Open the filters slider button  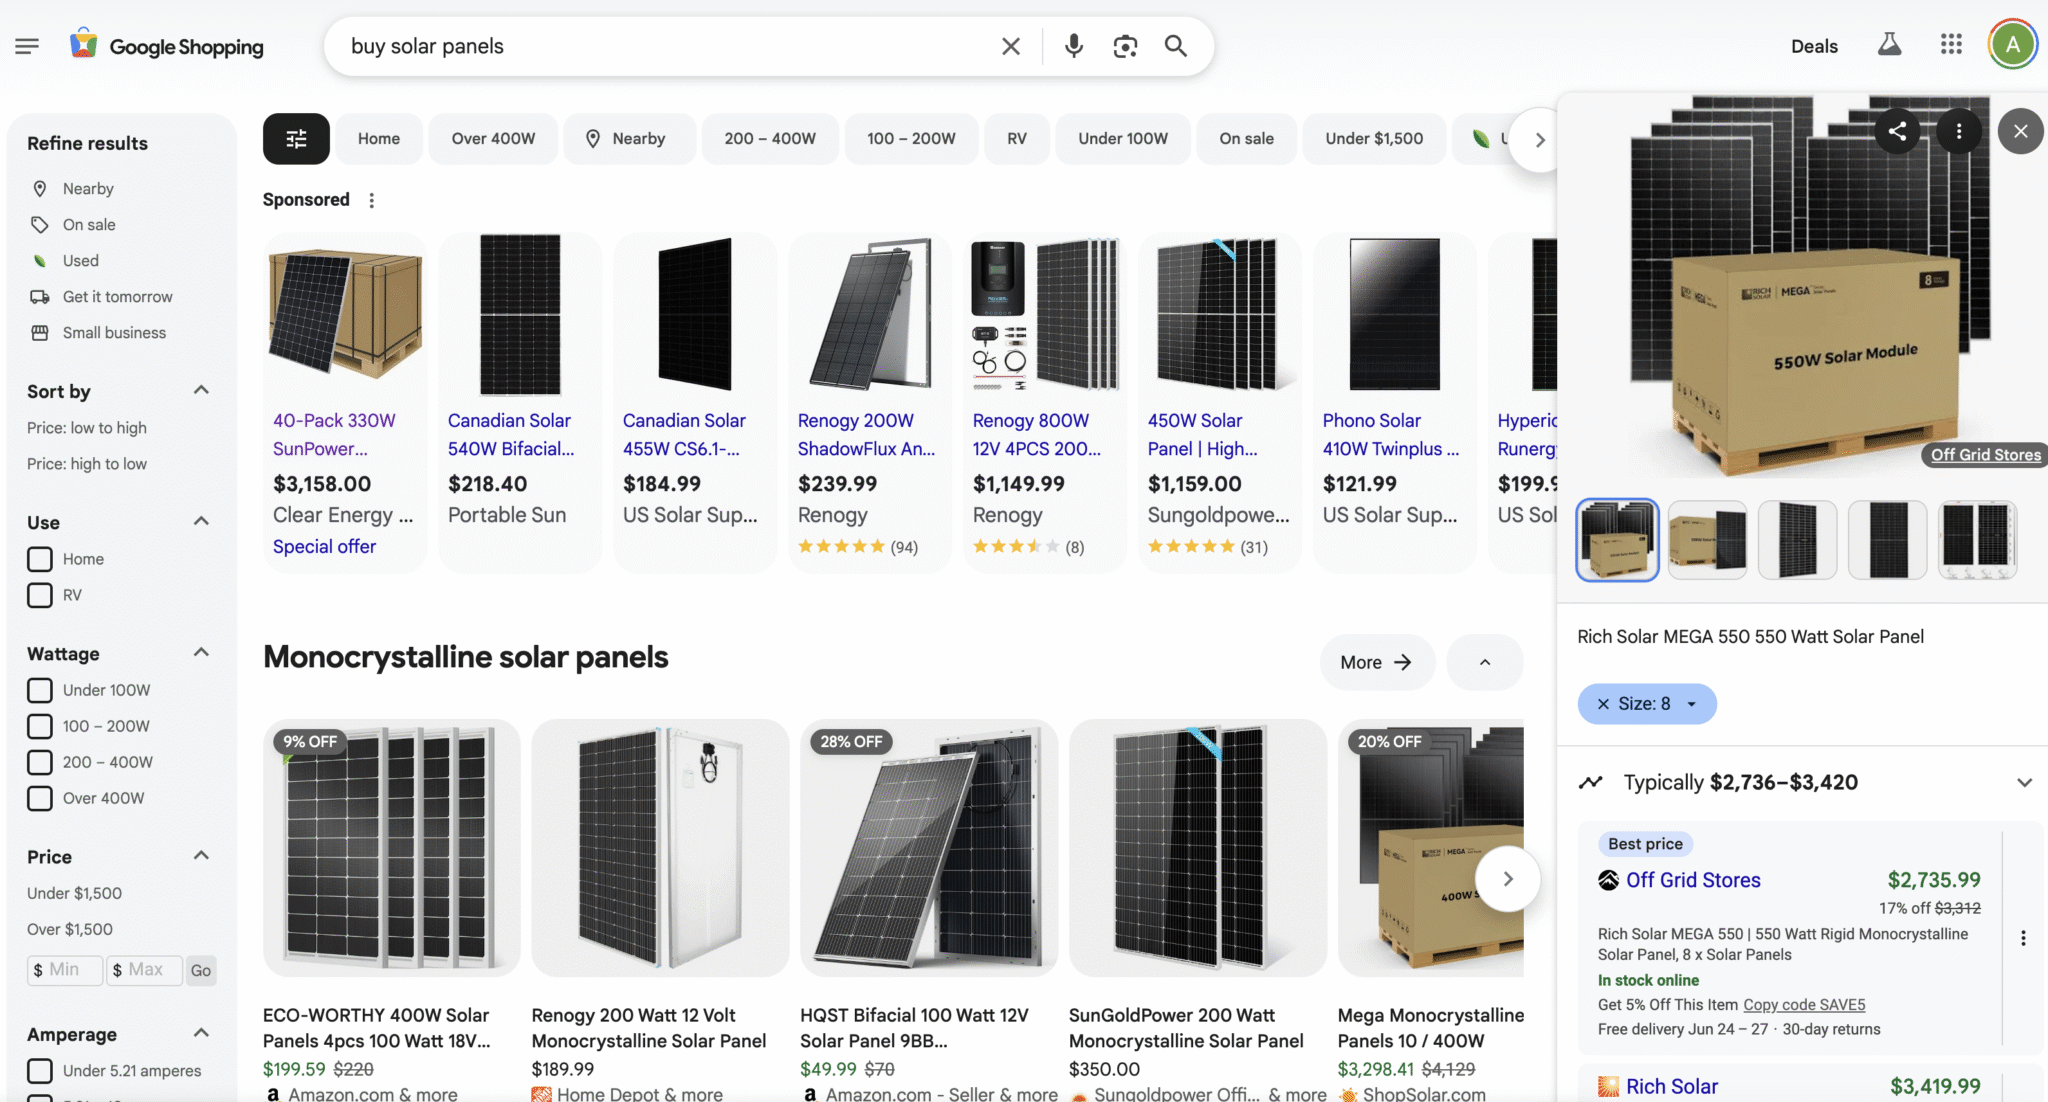tap(296, 139)
